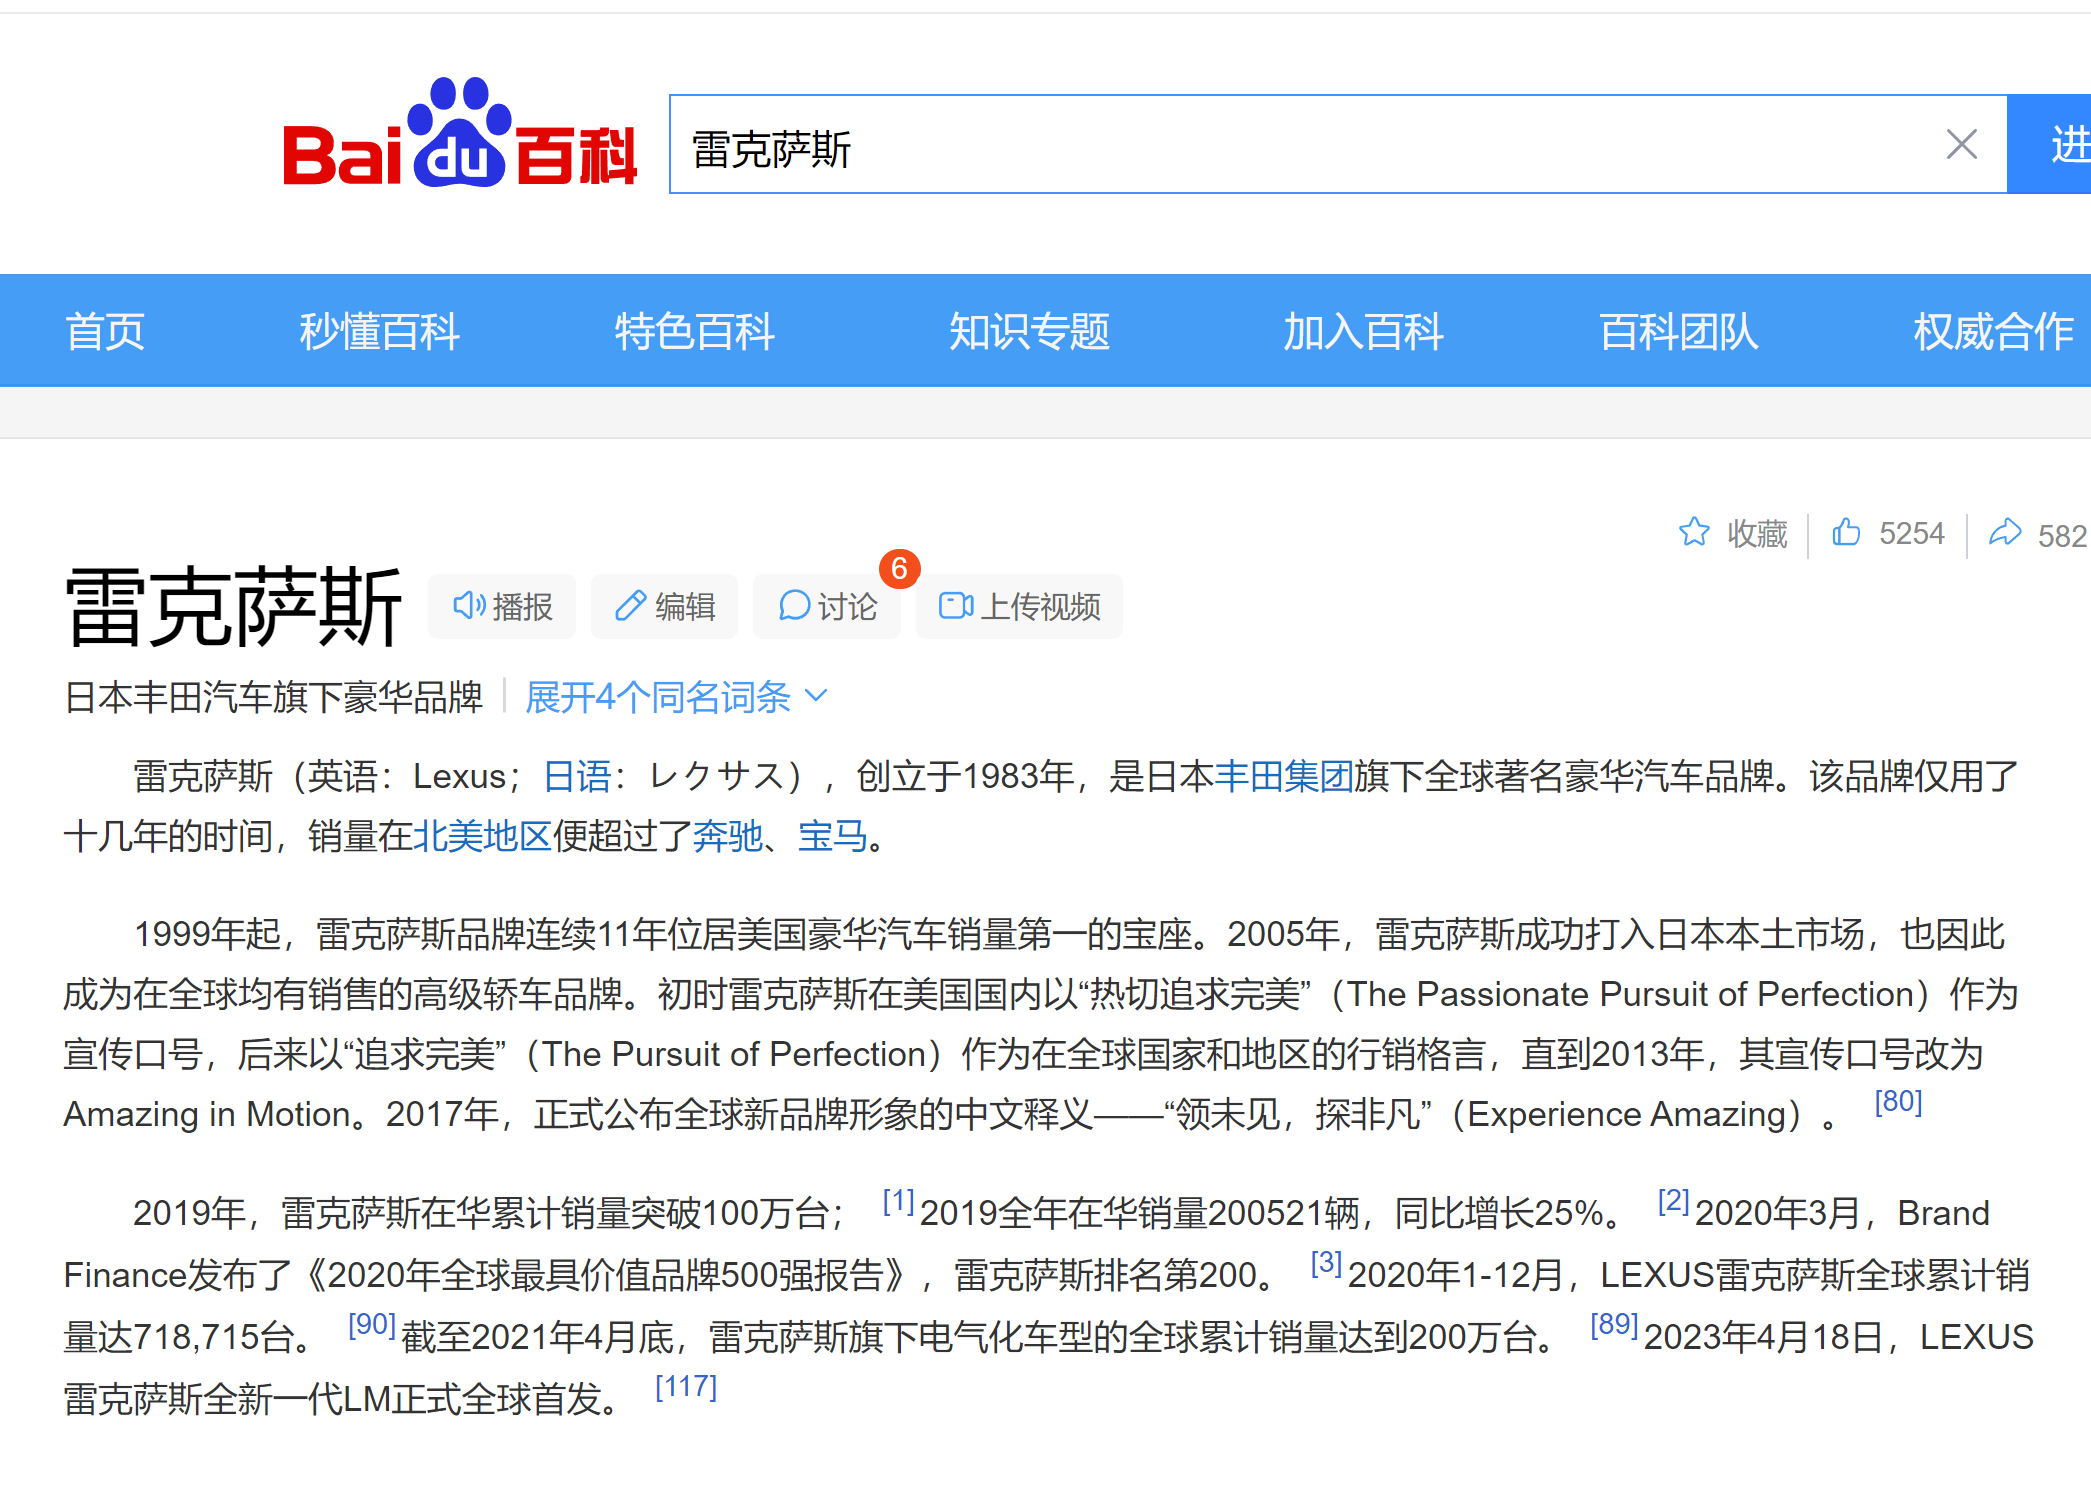Click the blue 进 search button
The image size is (2091, 1503).
pyautogui.click(x=2049, y=145)
